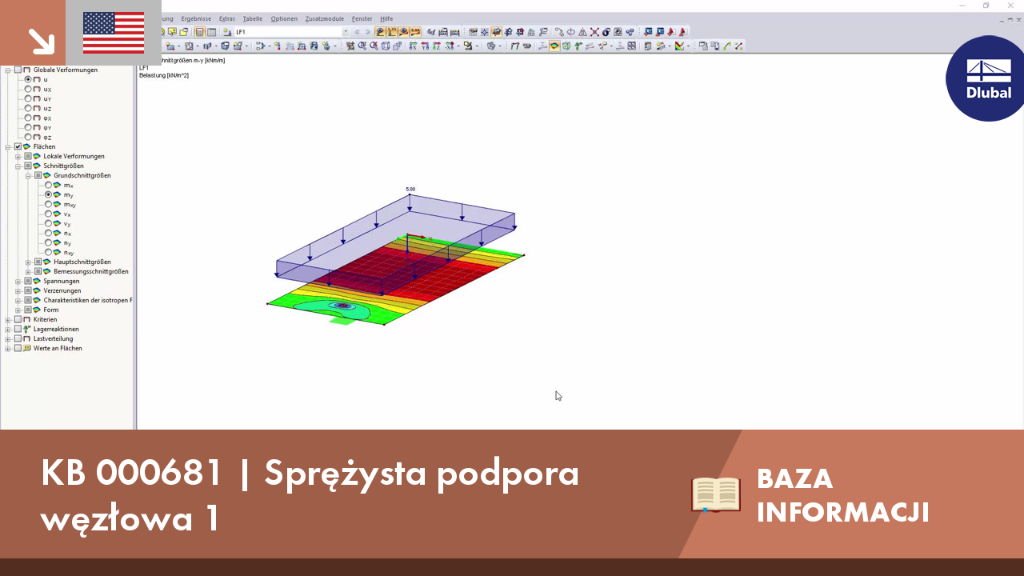Expand the Spannungen tree node

click(x=18, y=281)
